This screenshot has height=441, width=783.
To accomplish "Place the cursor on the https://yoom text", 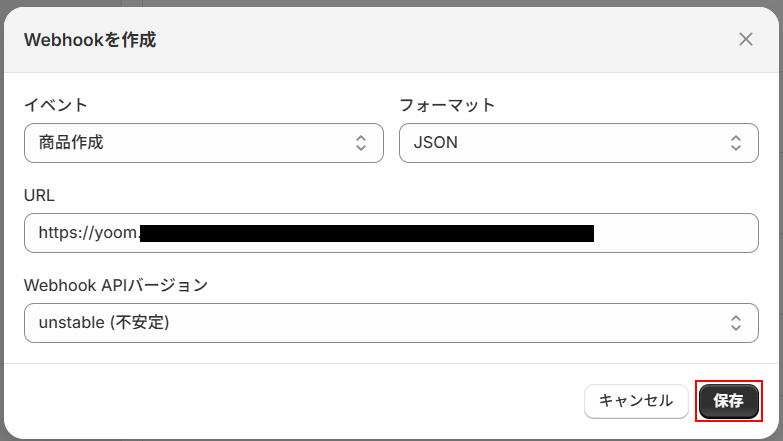I will tap(88, 234).
